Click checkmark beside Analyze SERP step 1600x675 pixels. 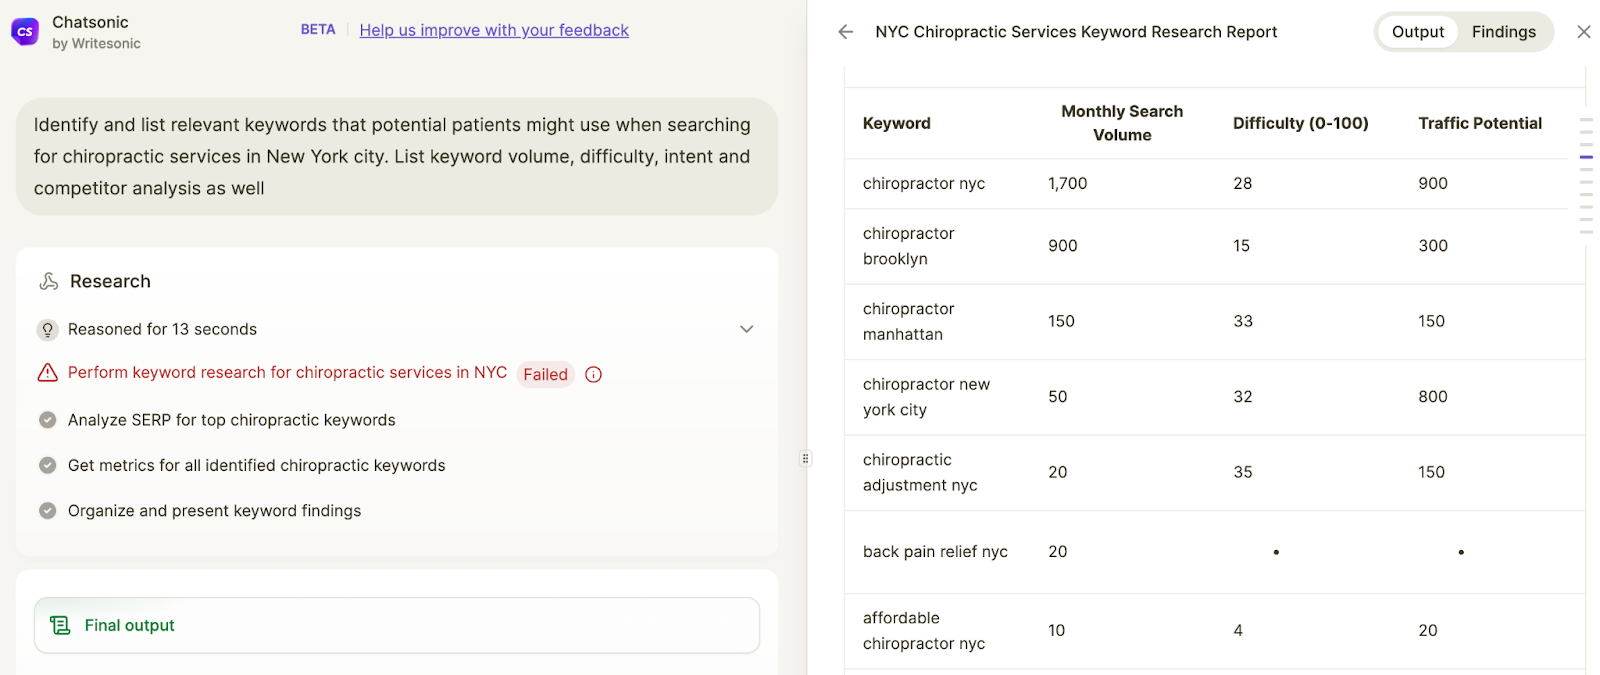[x=47, y=420]
